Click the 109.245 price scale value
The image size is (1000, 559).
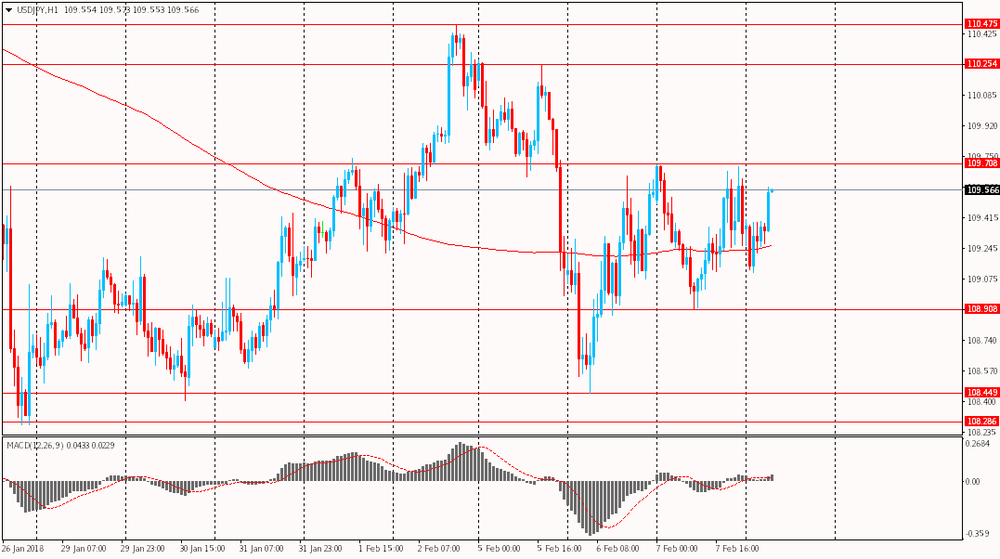(982, 249)
